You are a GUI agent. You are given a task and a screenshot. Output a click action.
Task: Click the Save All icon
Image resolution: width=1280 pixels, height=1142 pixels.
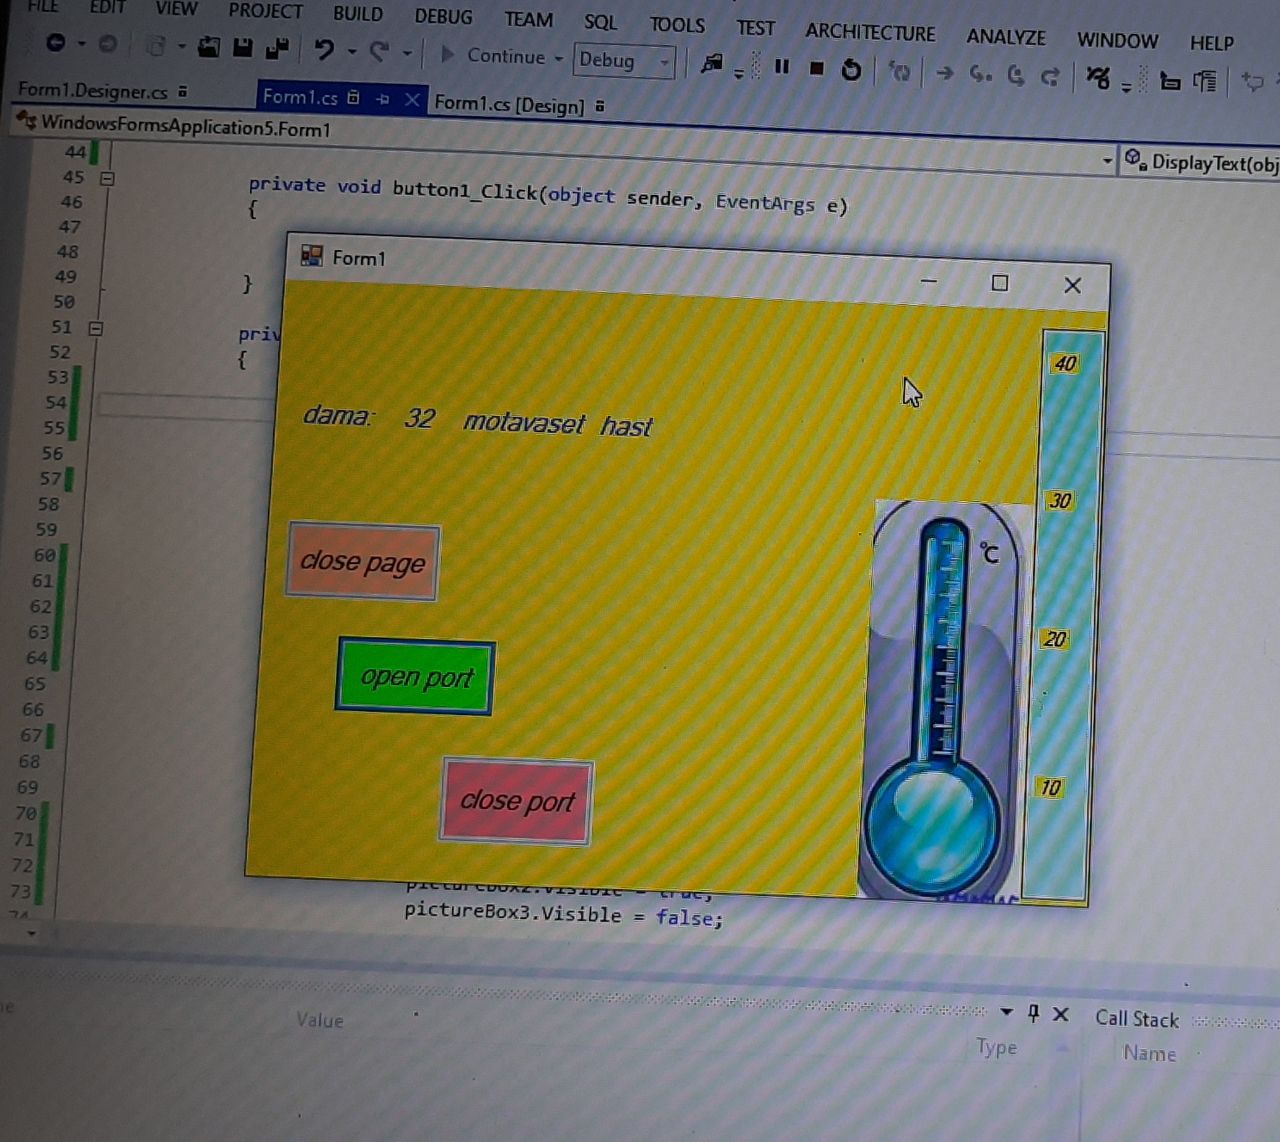(277, 48)
